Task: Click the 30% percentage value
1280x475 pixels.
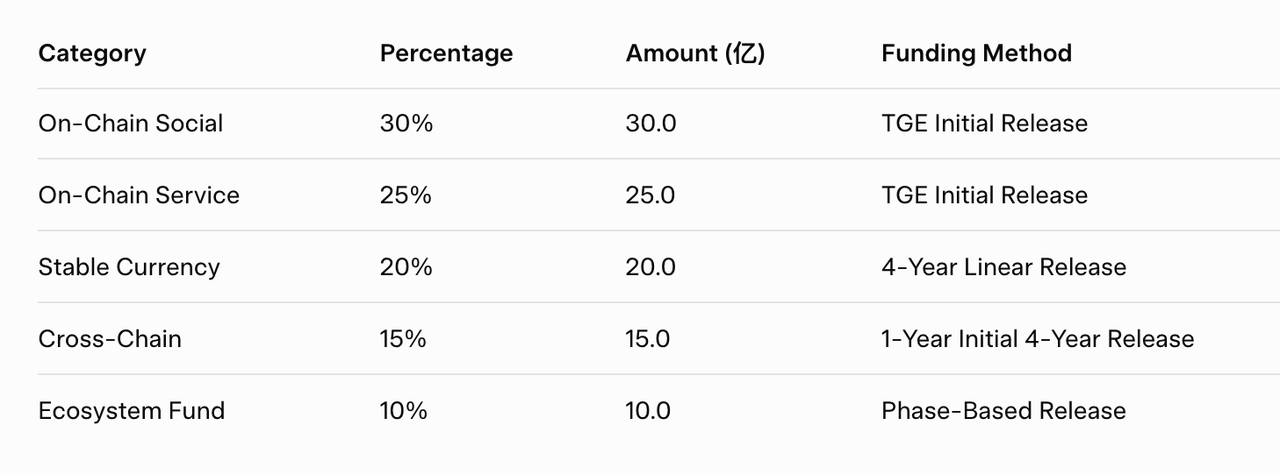Action: pyautogui.click(x=406, y=124)
